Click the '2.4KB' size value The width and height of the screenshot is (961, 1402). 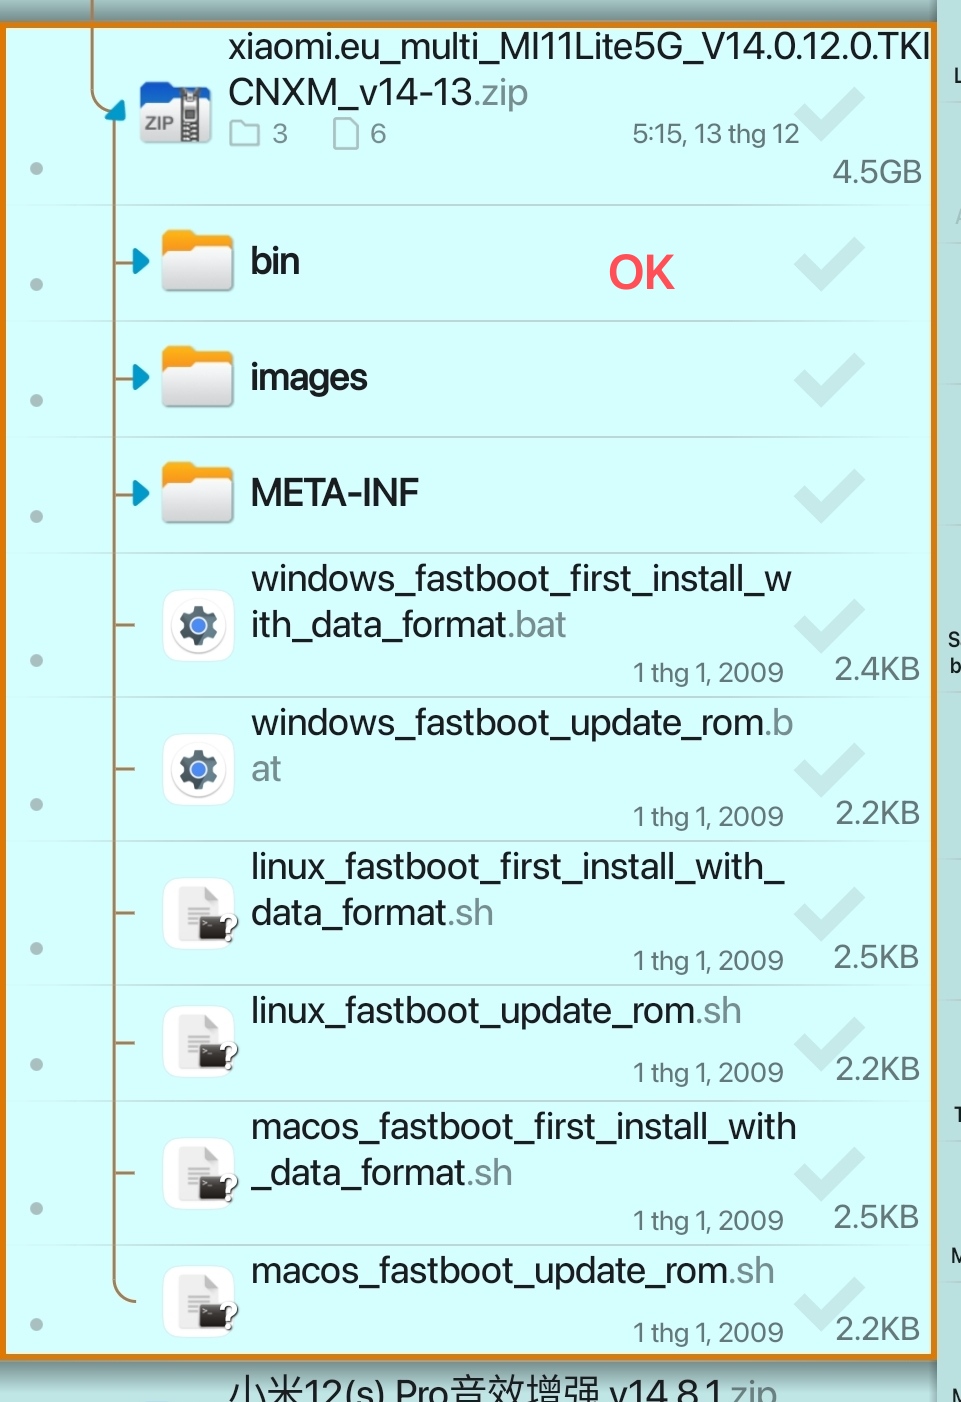pos(877,669)
